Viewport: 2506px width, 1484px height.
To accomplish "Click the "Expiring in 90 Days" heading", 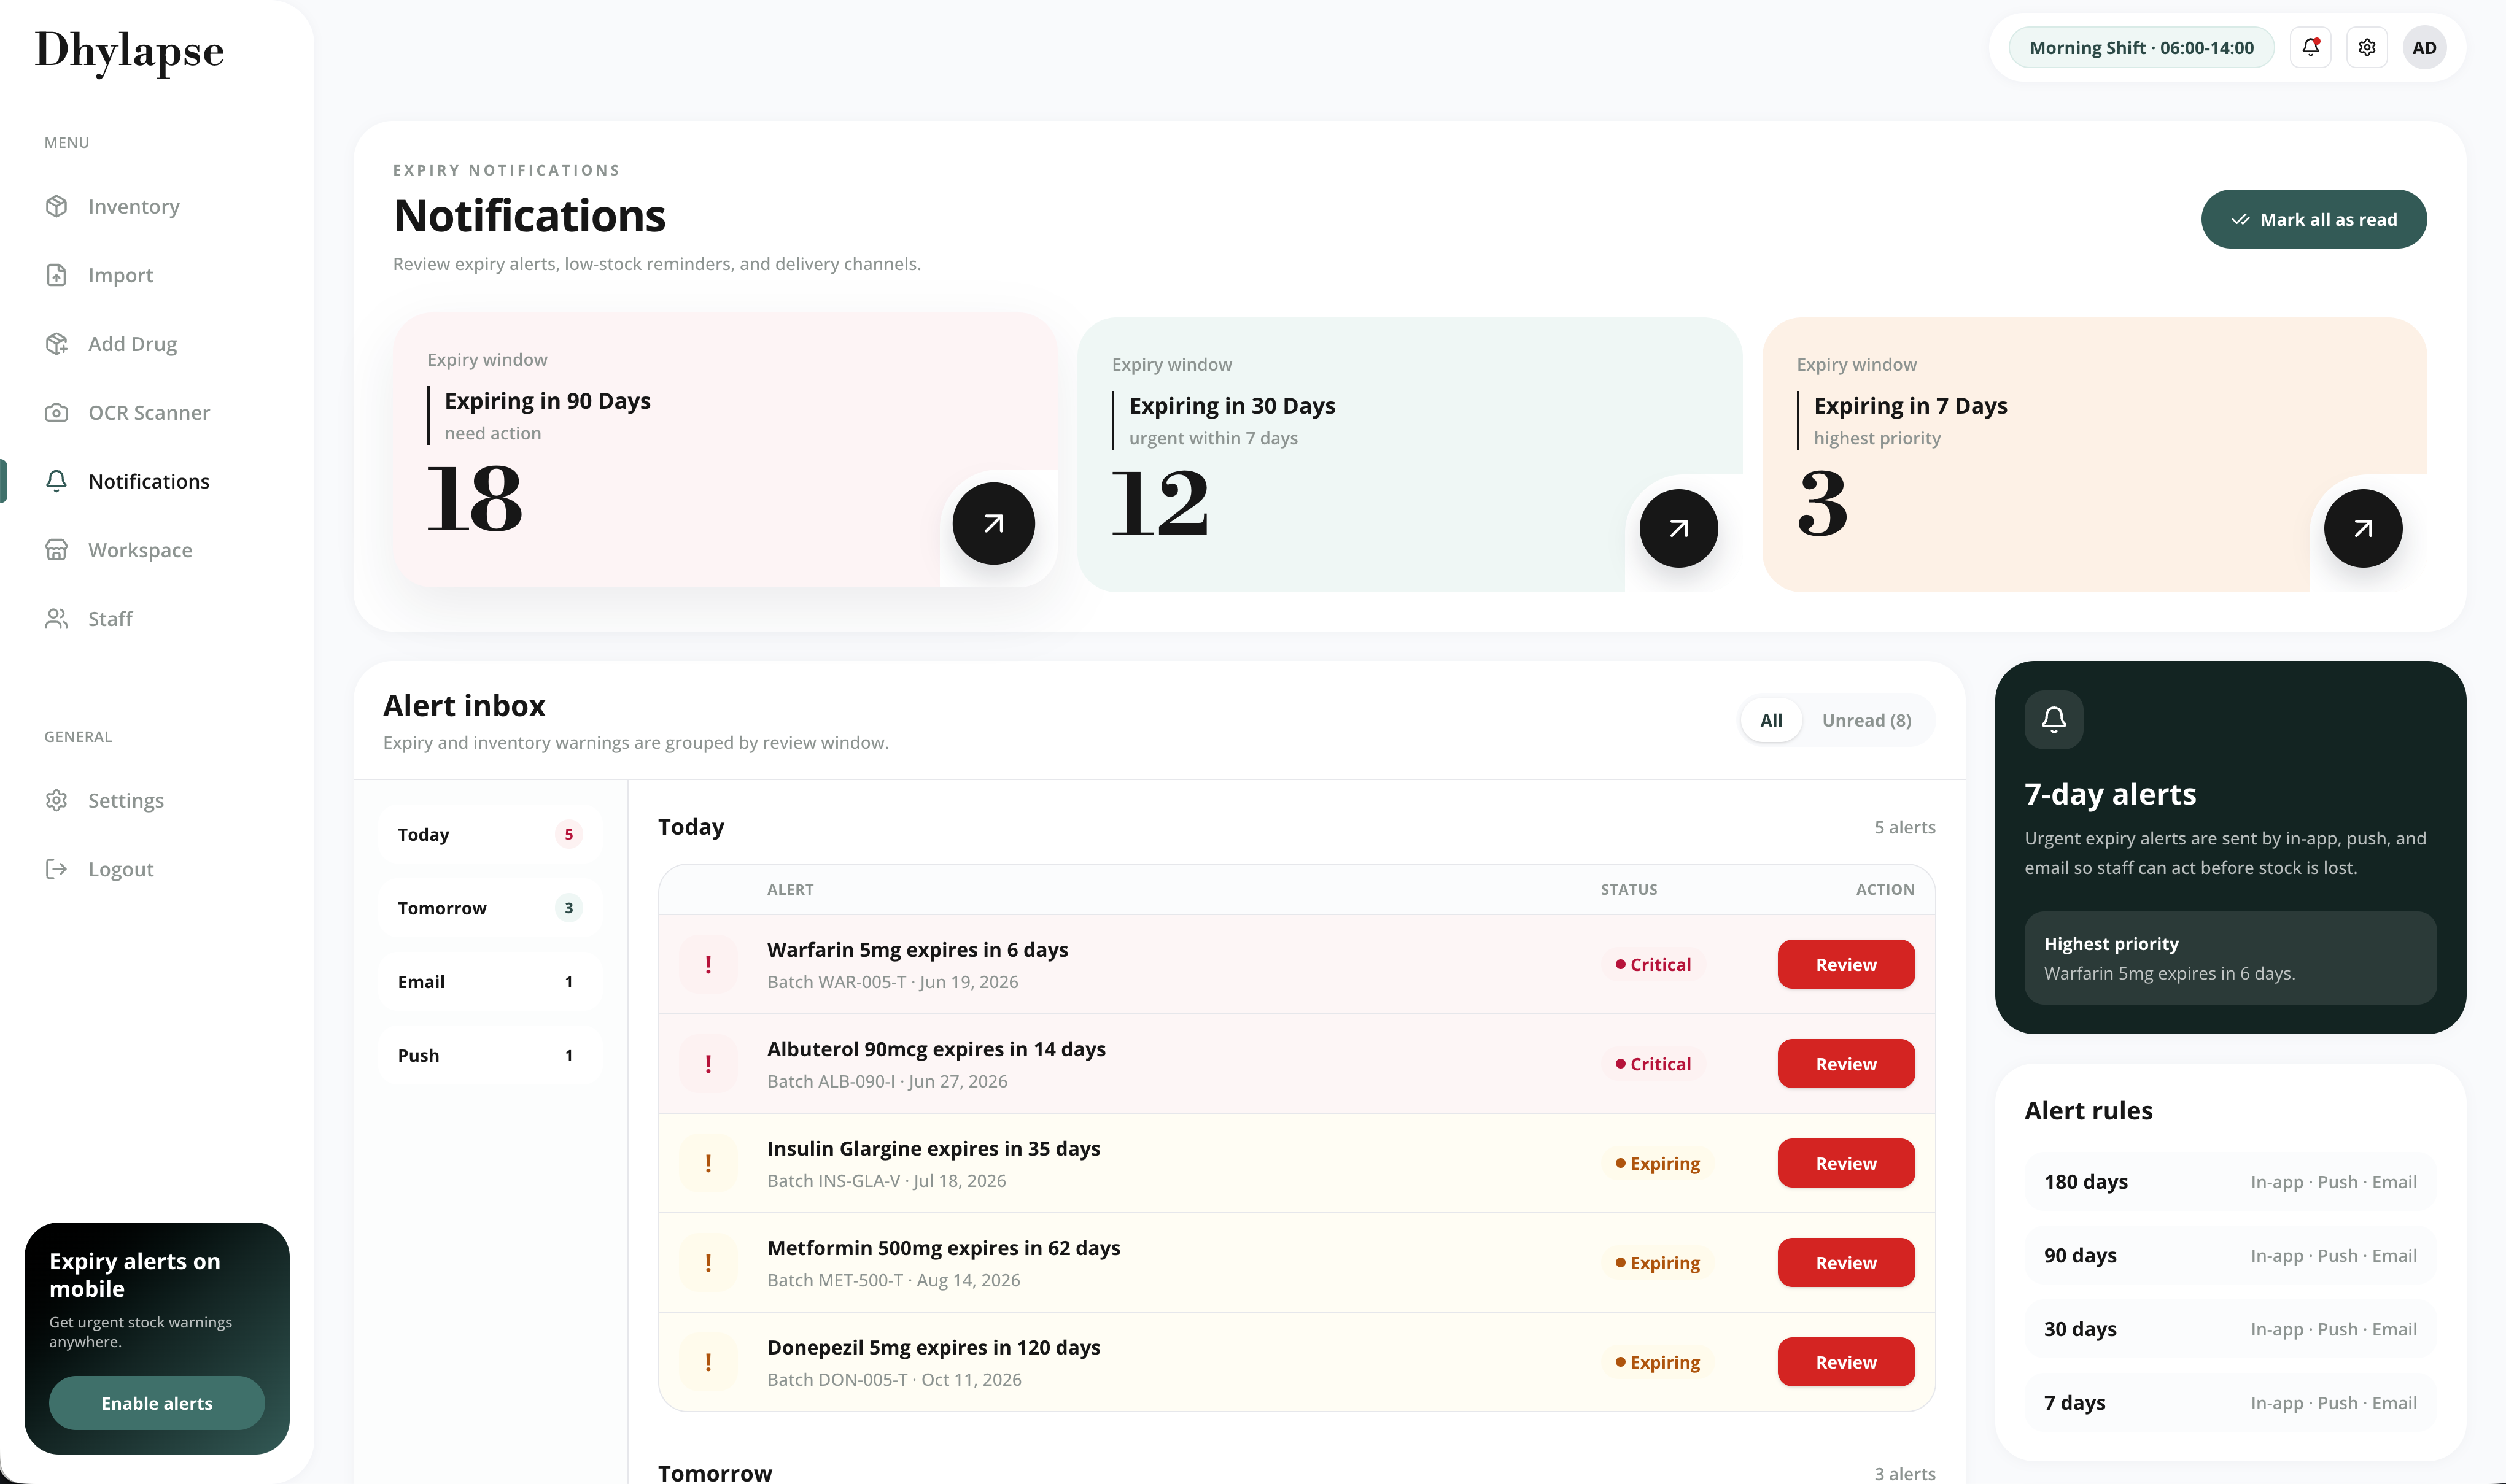I will click(547, 400).
